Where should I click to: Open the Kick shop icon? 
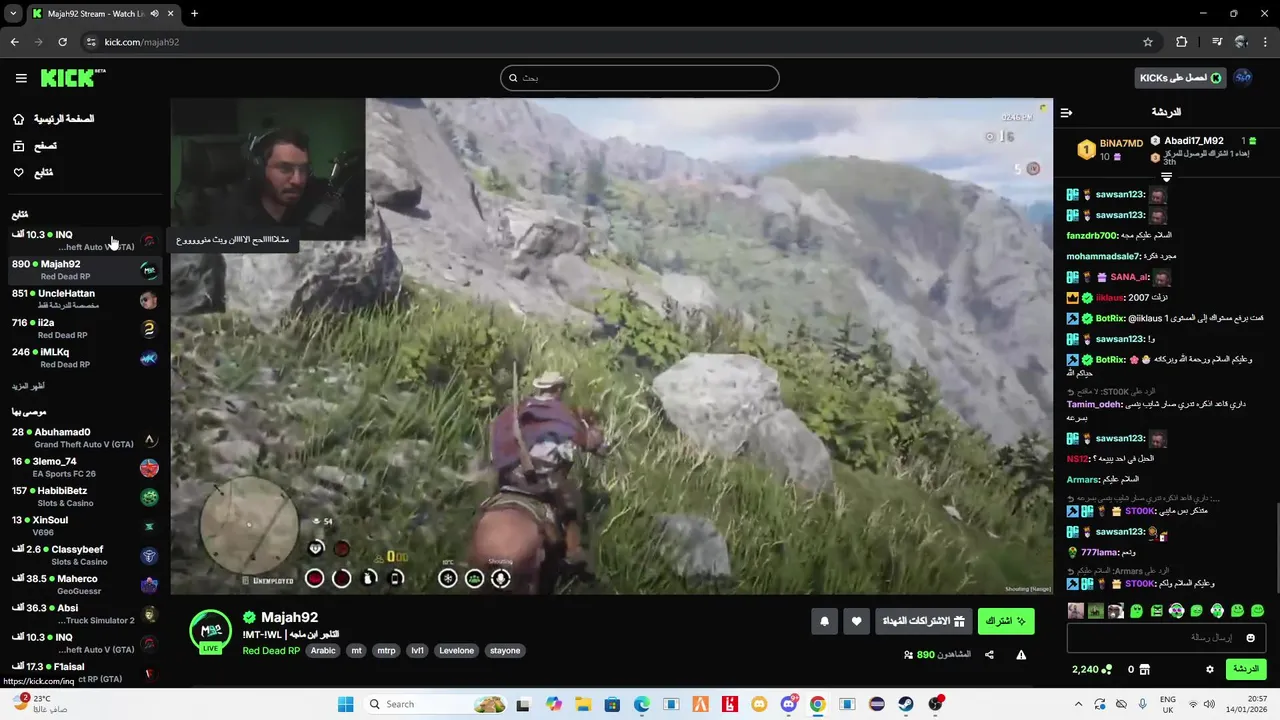pyautogui.click(x=1145, y=669)
